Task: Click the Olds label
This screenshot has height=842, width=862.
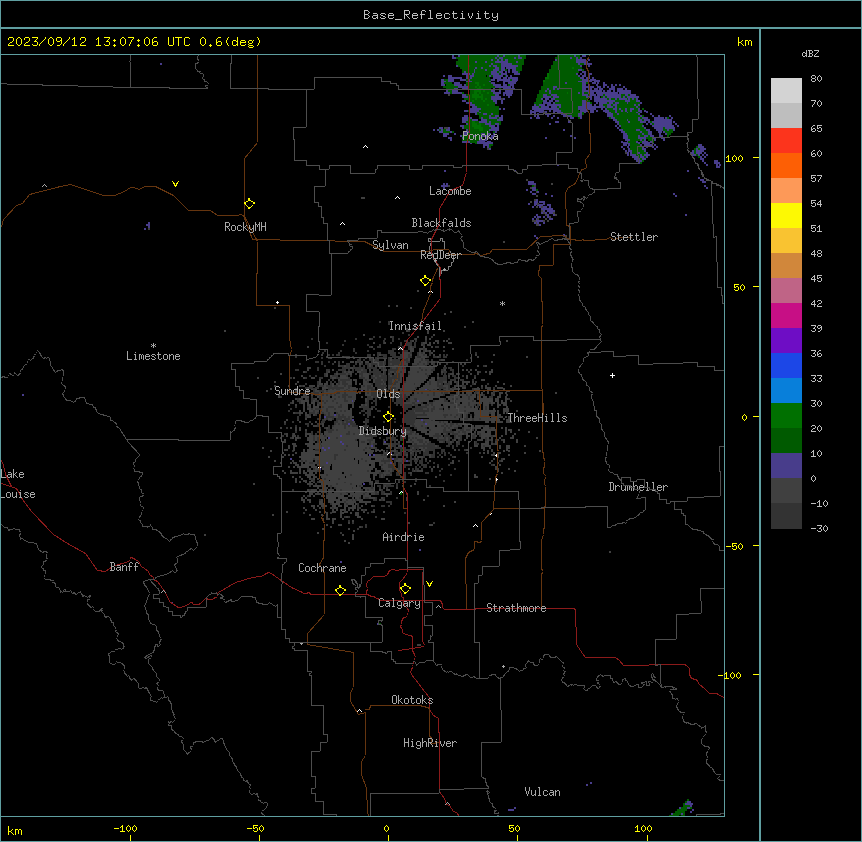Action: (388, 394)
